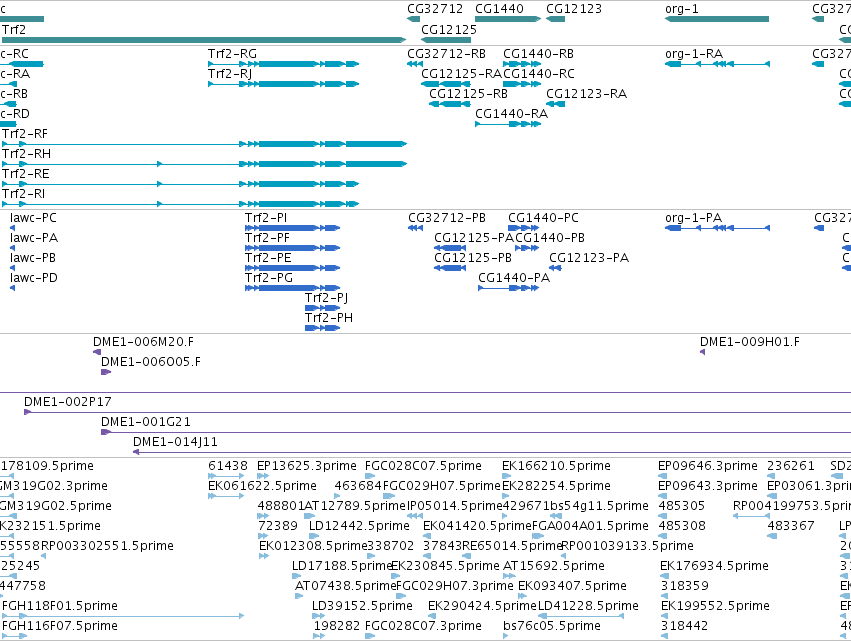Select transcript Trf2-RE
The width and height of the screenshot is (851, 641).
coord(181,184)
